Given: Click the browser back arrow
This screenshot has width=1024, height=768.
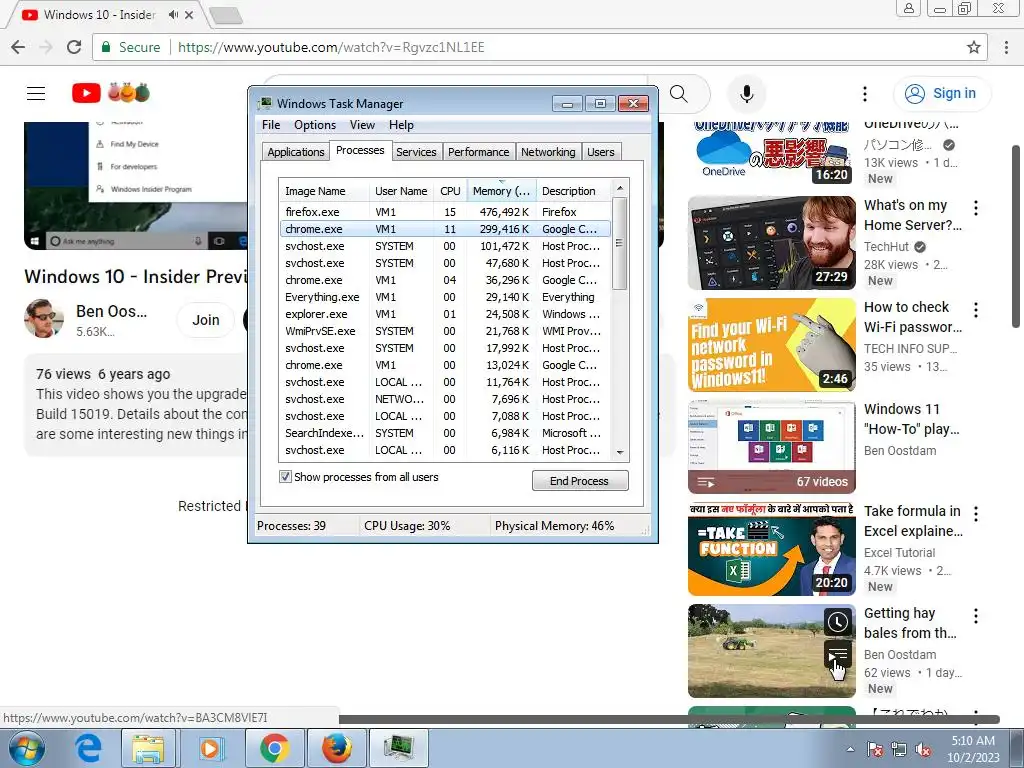Looking at the screenshot, I should 18,47.
